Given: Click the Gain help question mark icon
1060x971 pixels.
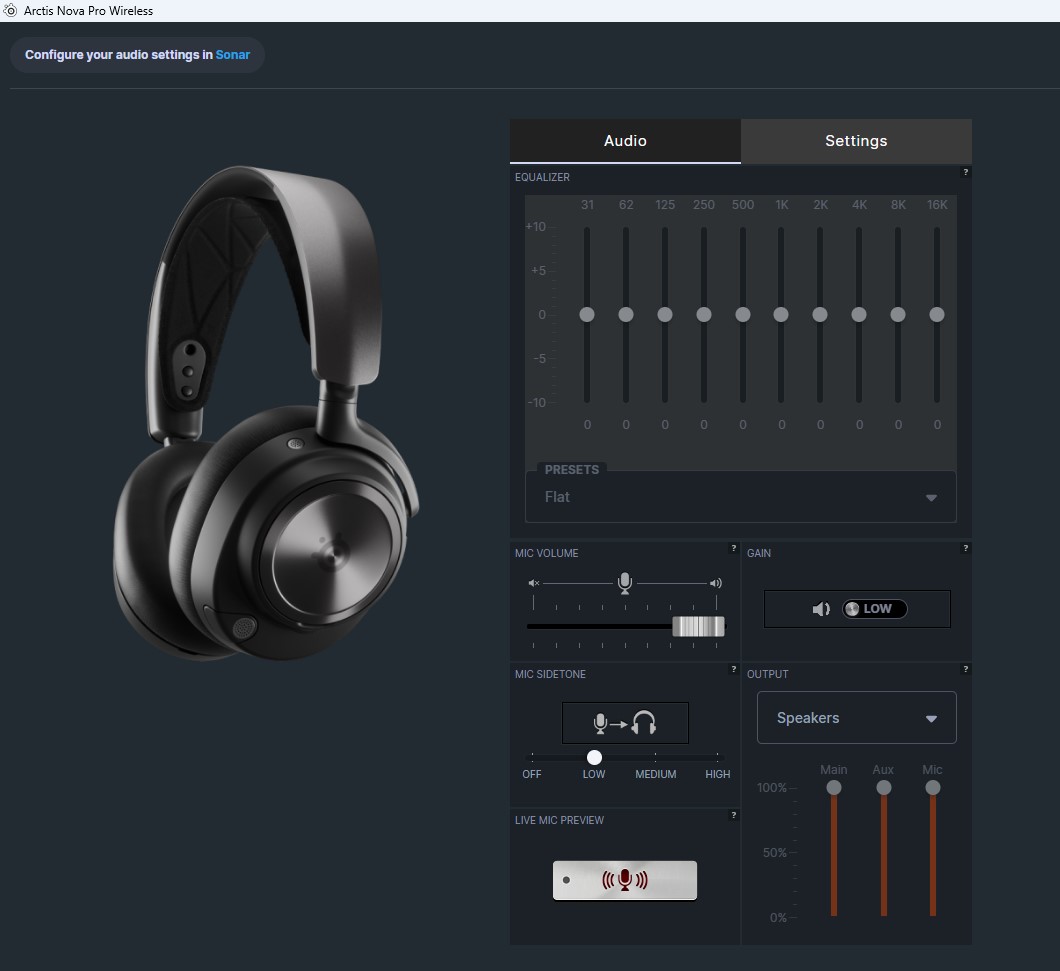Looking at the screenshot, I should point(965,549).
